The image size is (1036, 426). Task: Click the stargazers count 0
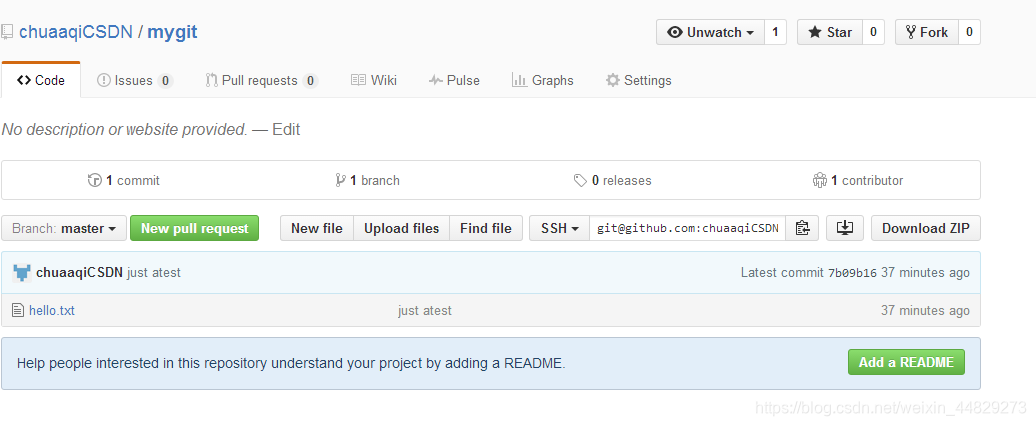coord(873,32)
